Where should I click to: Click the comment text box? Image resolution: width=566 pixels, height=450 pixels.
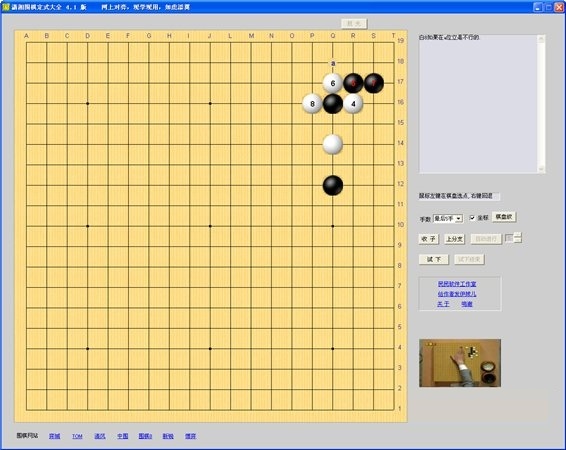(478, 104)
